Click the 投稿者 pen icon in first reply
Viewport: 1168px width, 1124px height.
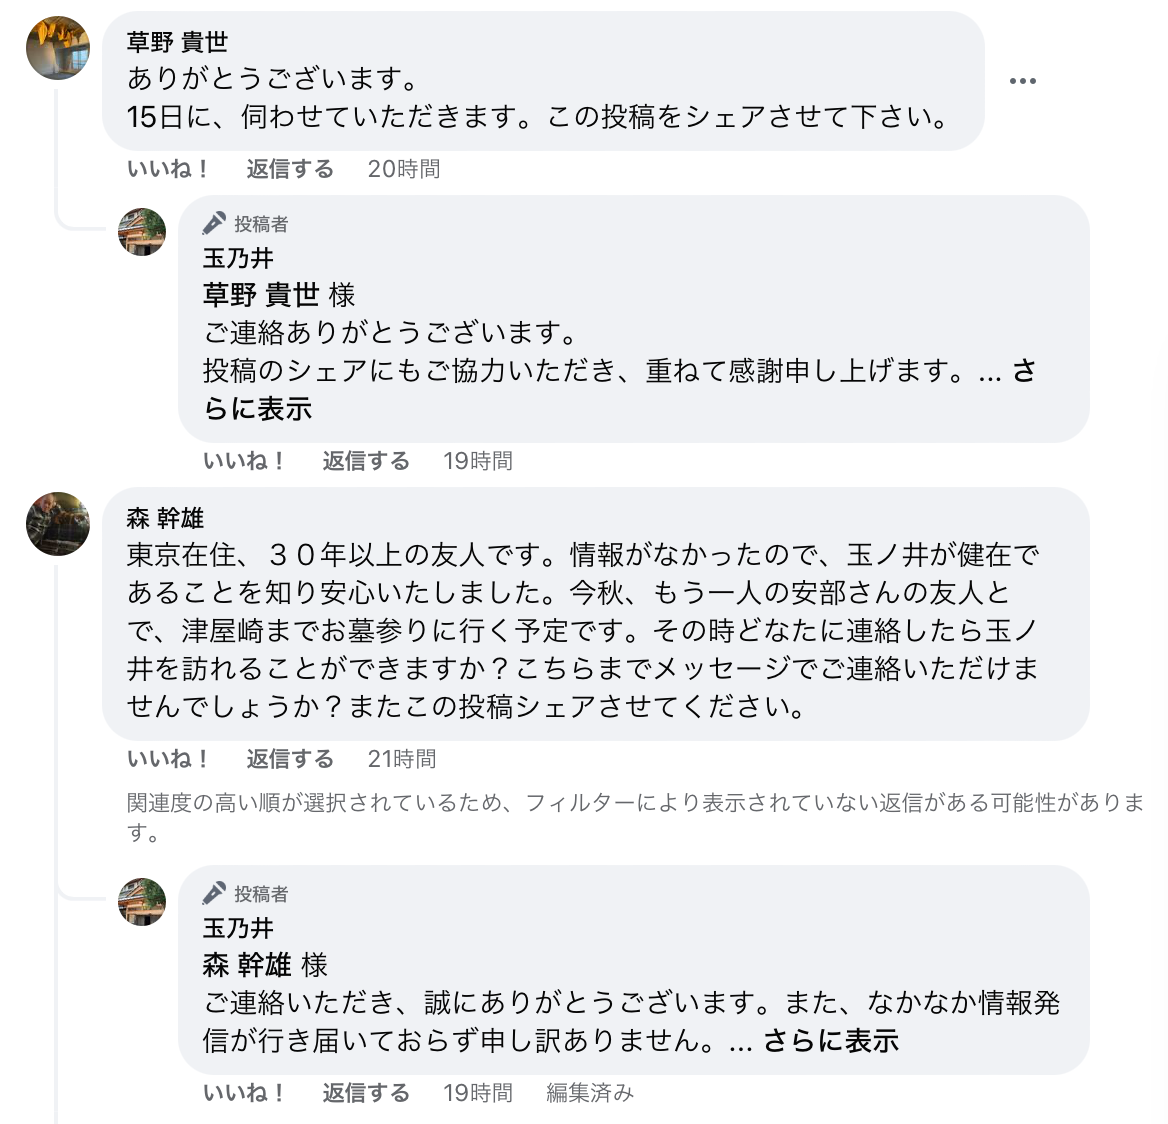[214, 224]
